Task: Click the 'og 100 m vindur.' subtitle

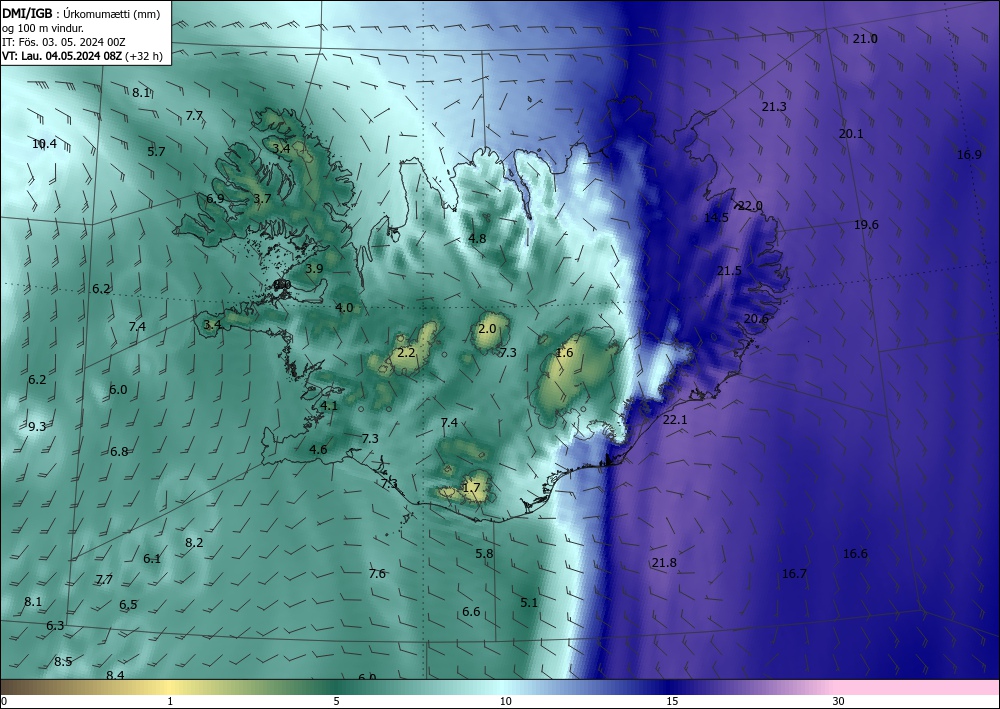Action: pos(43,28)
